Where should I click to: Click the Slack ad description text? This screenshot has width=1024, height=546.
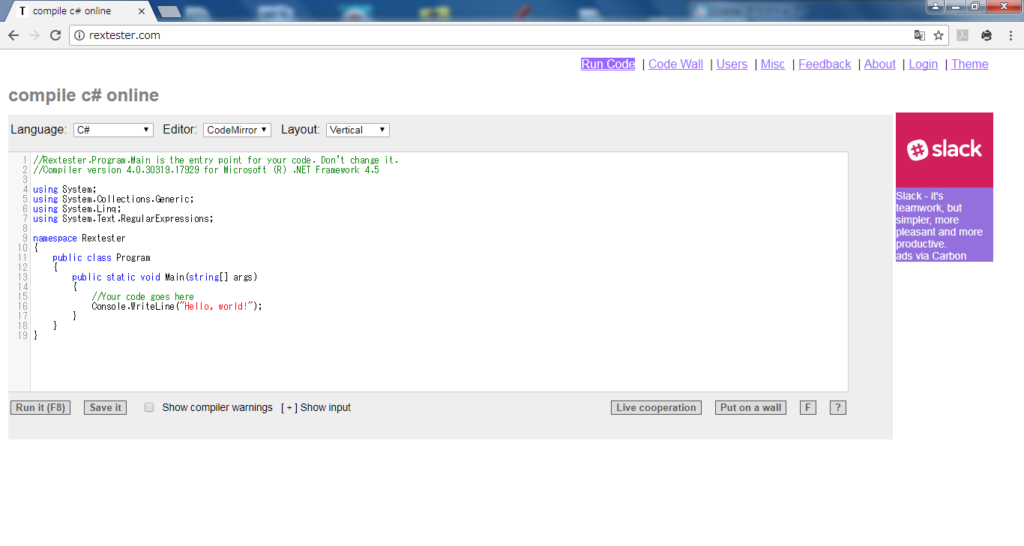(x=939, y=219)
